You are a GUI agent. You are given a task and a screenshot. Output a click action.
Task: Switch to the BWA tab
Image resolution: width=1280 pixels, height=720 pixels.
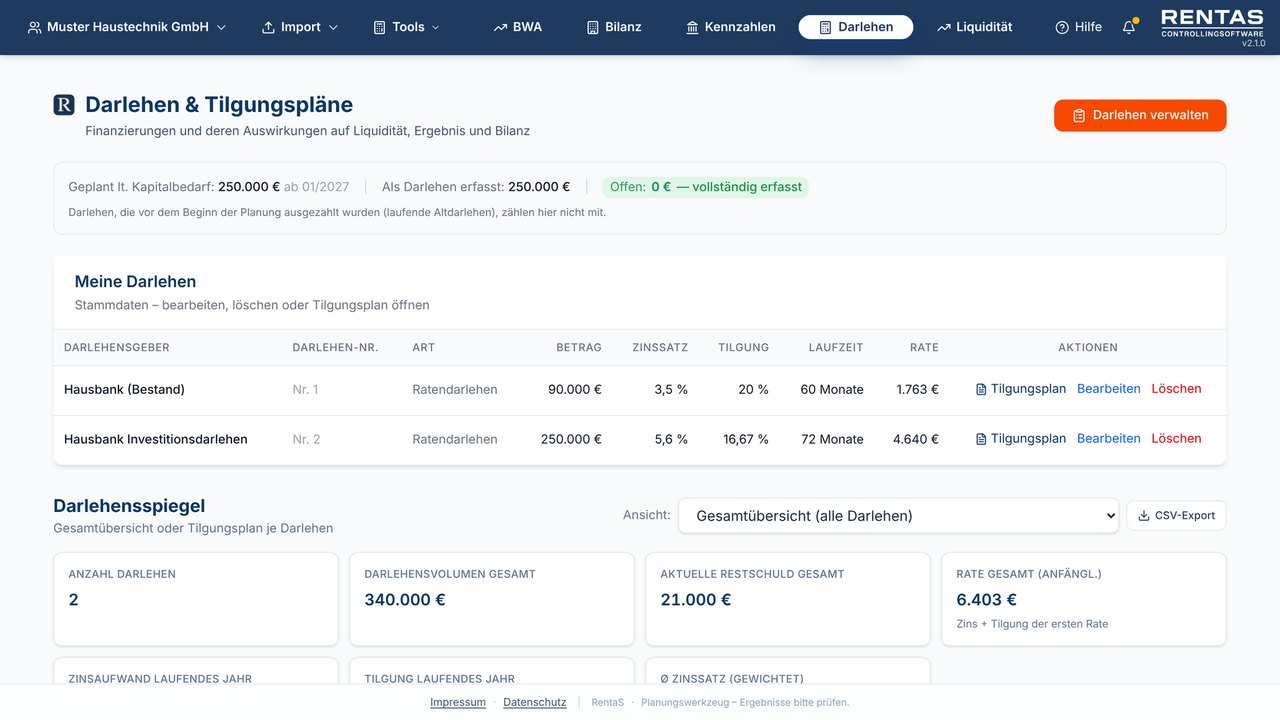518,27
